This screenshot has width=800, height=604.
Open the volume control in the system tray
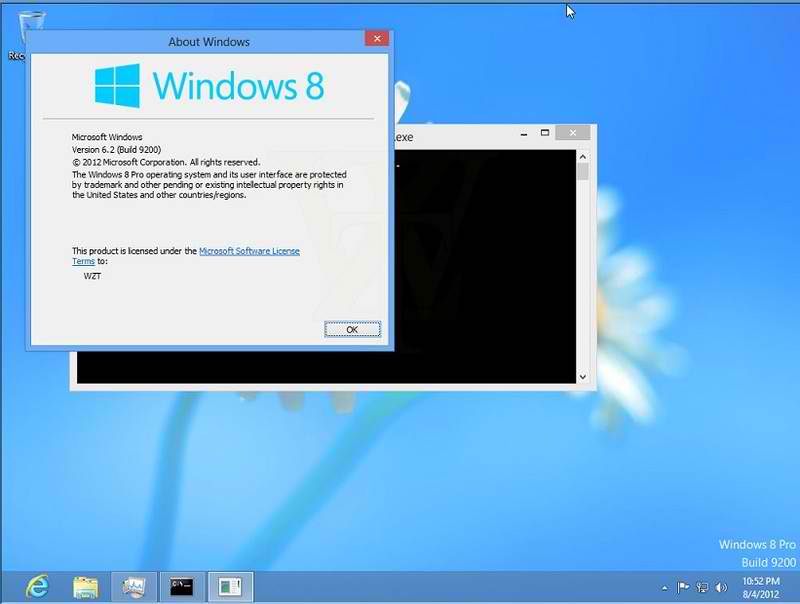(722, 587)
